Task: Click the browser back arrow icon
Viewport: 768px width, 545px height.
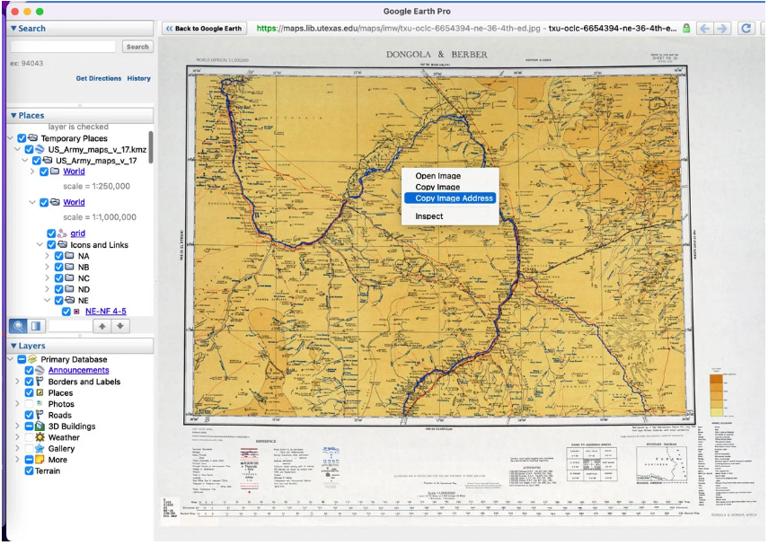Action: click(705, 28)
